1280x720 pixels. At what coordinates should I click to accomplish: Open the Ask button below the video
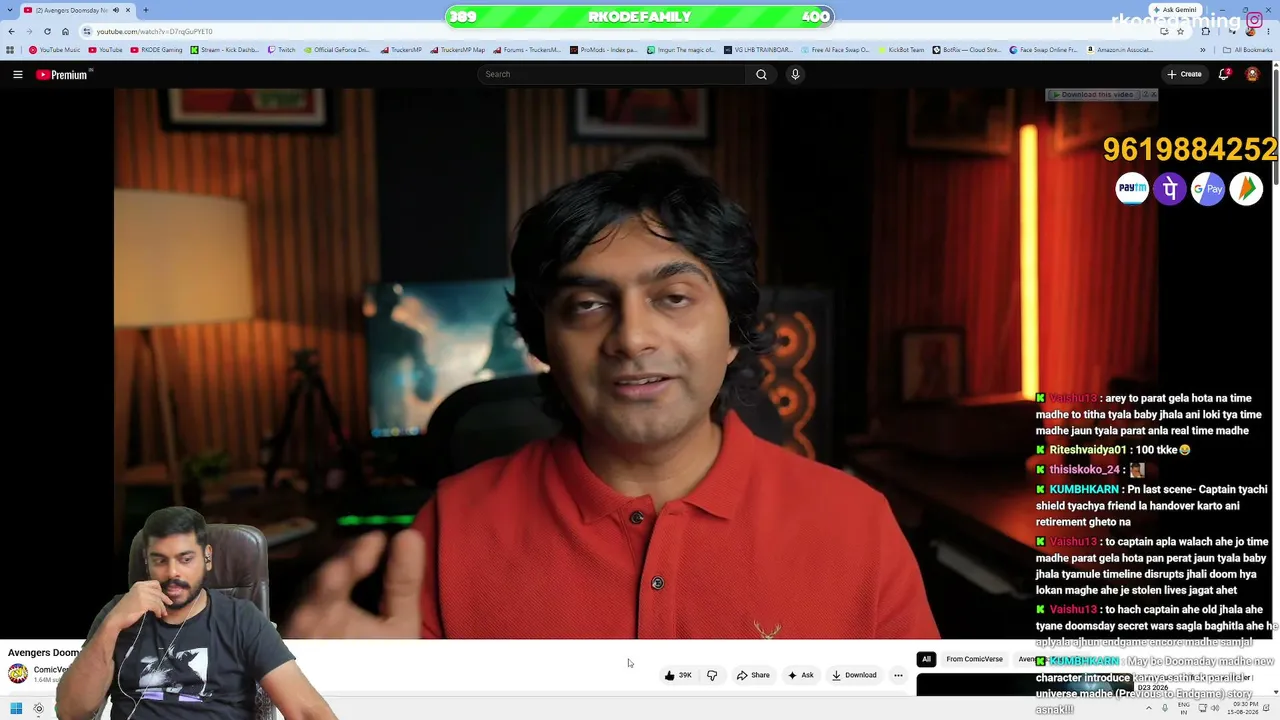(x=800, y=675)
